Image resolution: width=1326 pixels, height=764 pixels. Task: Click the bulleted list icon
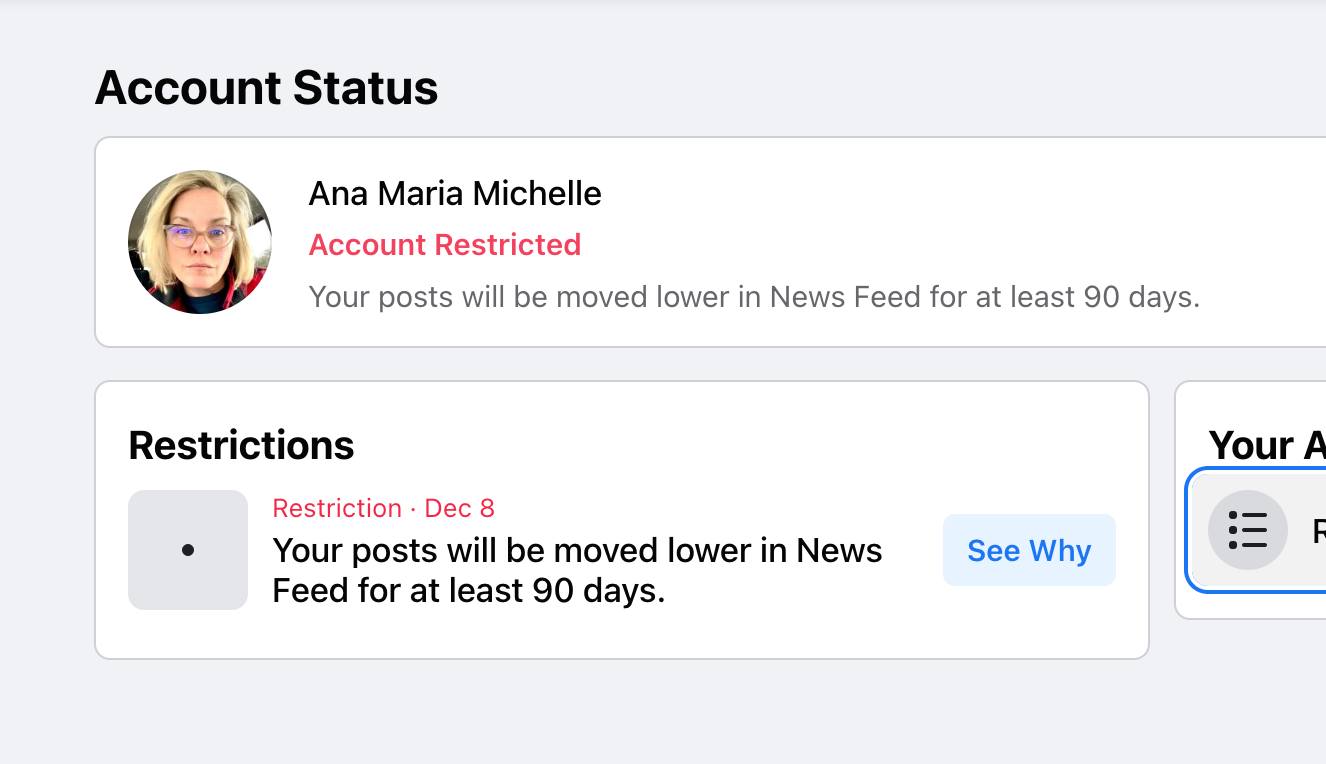coord(1247,530)
